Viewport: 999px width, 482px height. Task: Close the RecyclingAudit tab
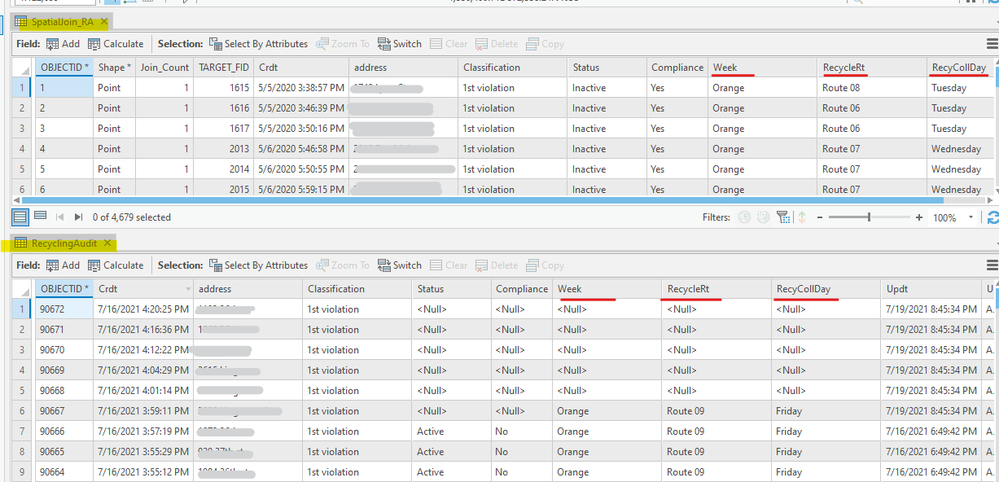(x=108, y=243)
